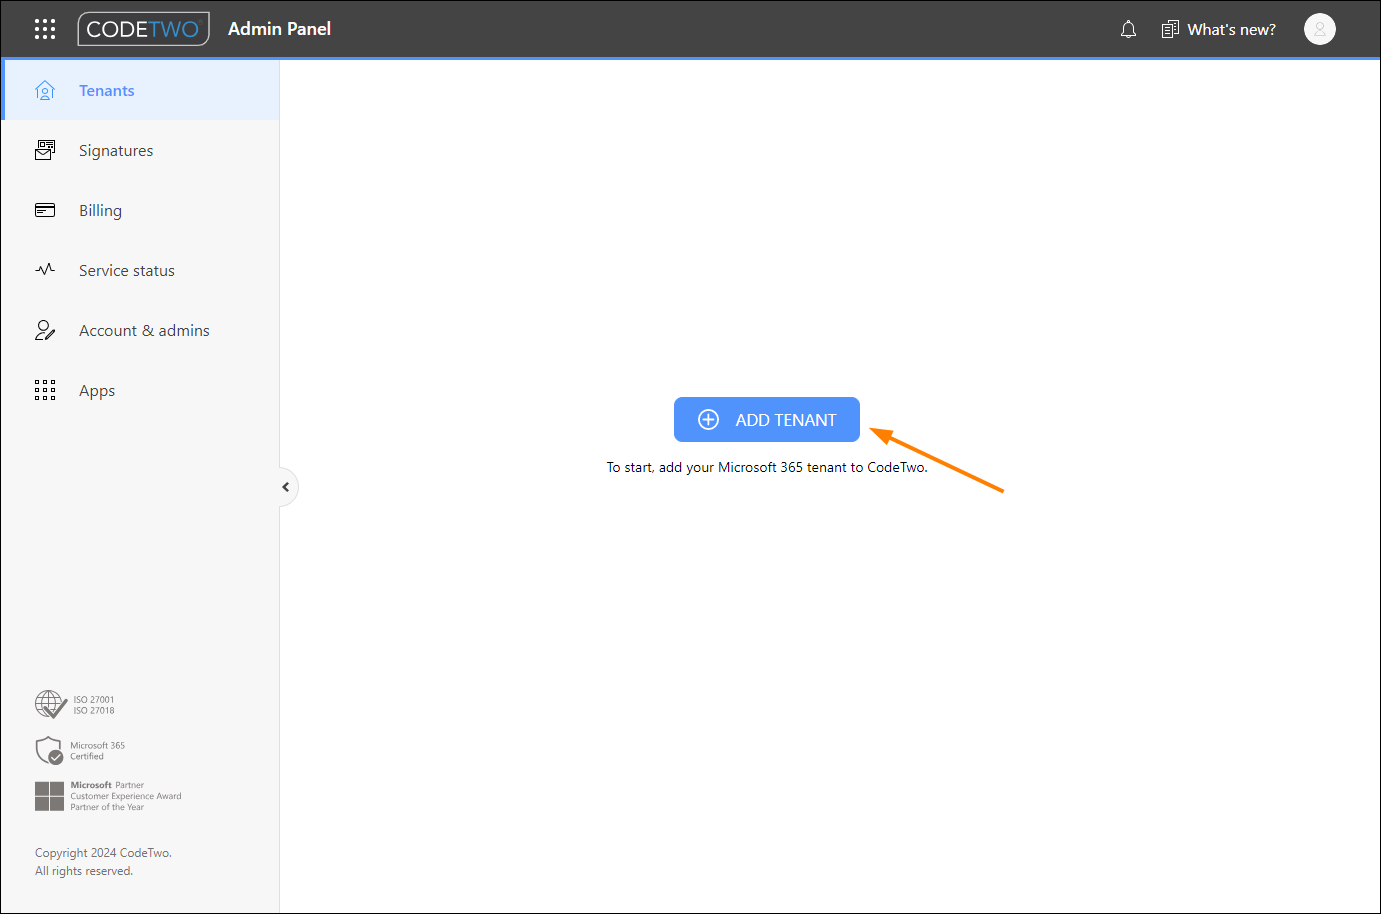Viewport: 1381px width, 914px height.
Task: Click the Microsoft Partner logo icon
Action: pos(49,796)
